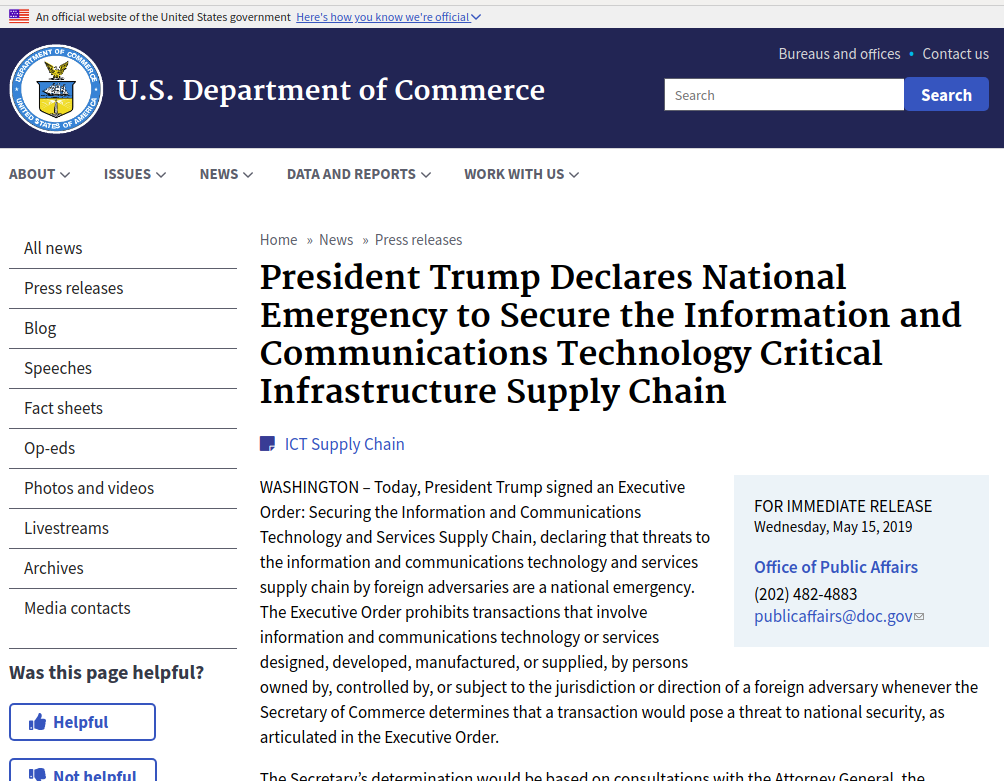Open Photos and videos section

coord(123,488)
